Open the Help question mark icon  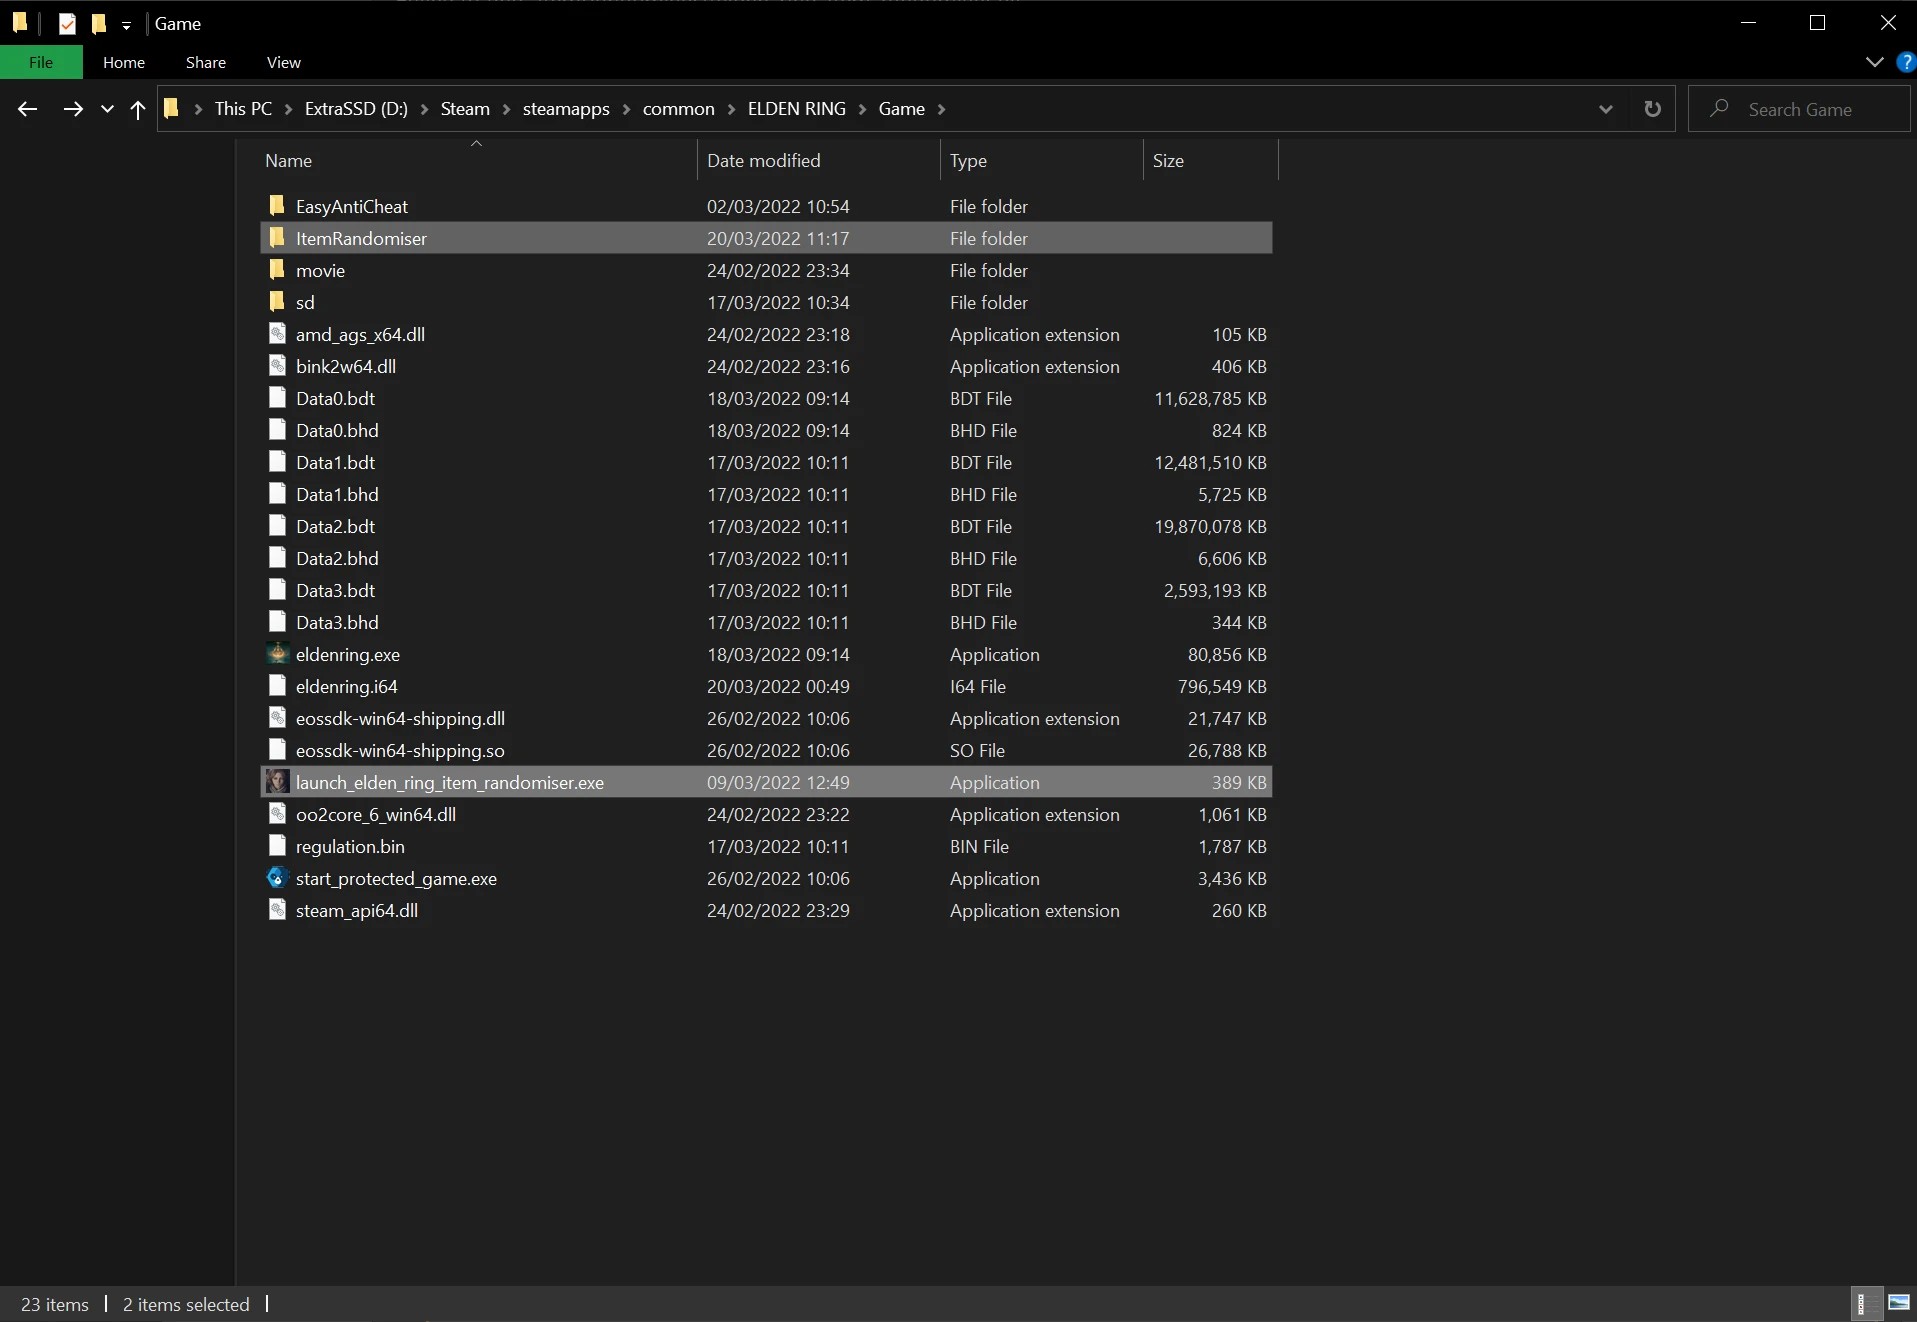click(x=1906, y=62)
